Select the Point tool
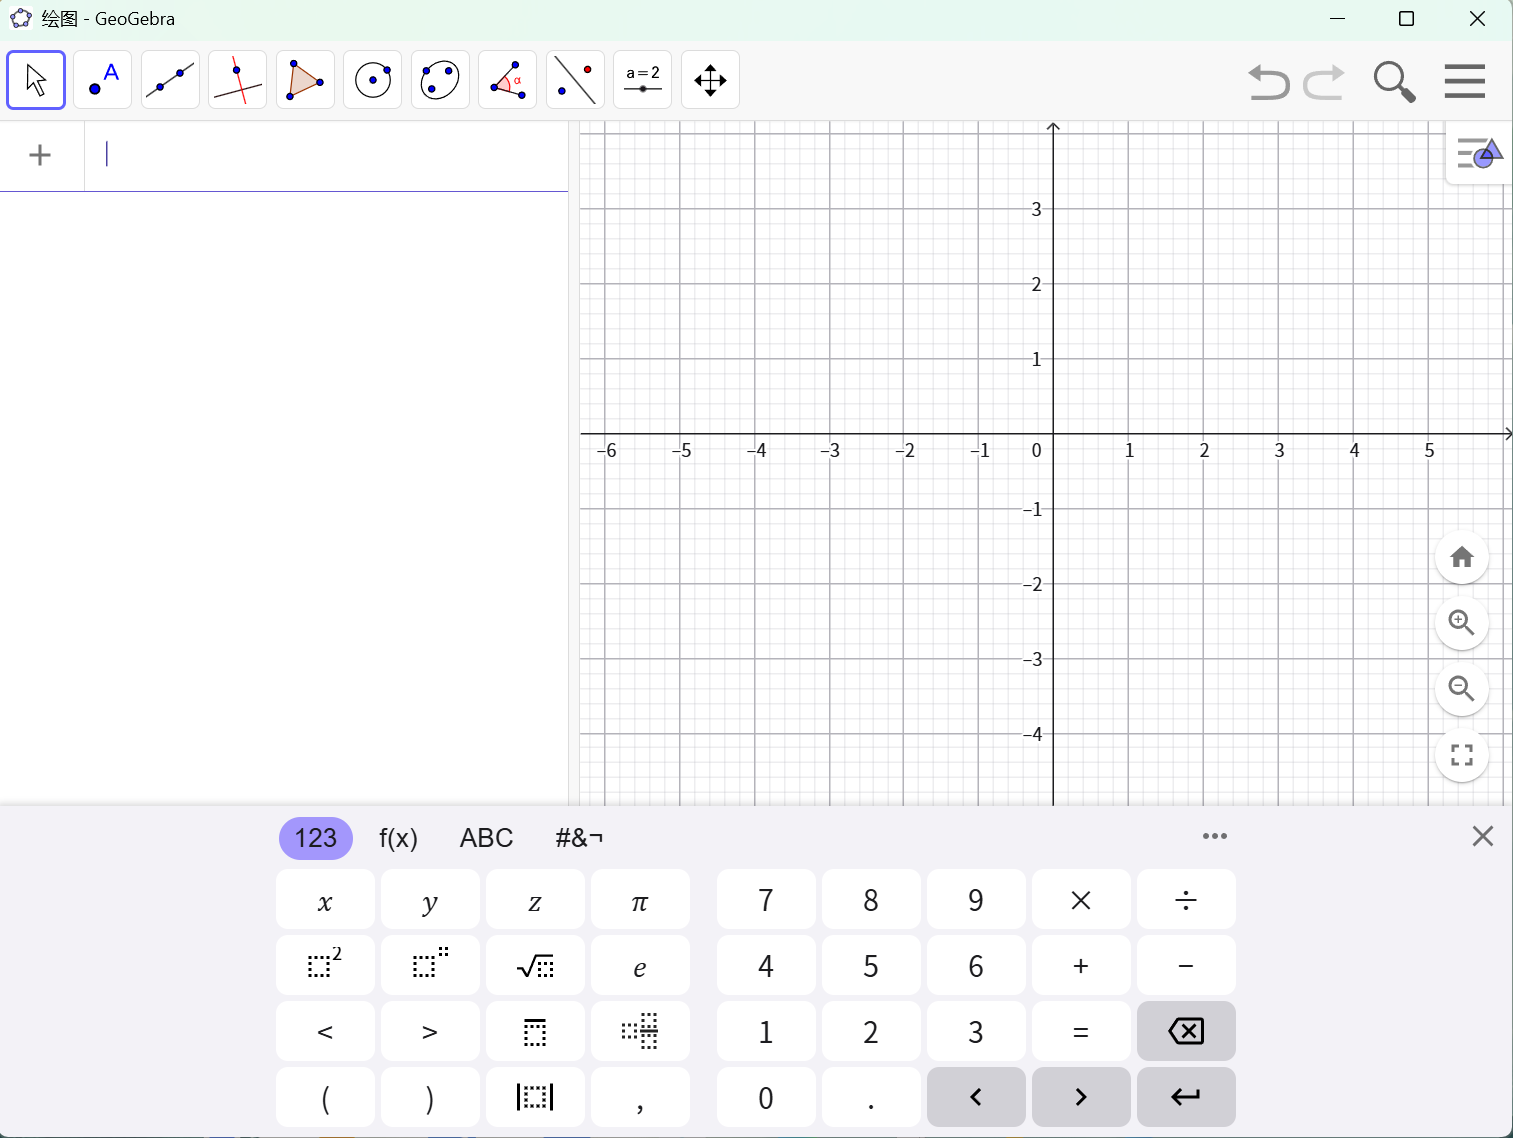1513x1138 pixels. [102, 79]
